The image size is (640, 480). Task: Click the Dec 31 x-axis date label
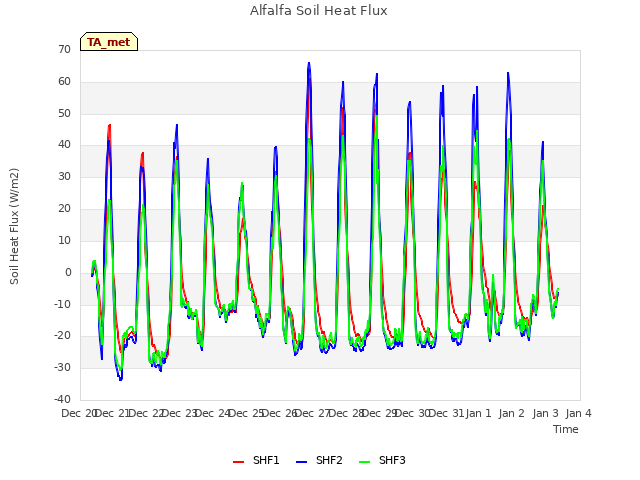tap(447, 413)
